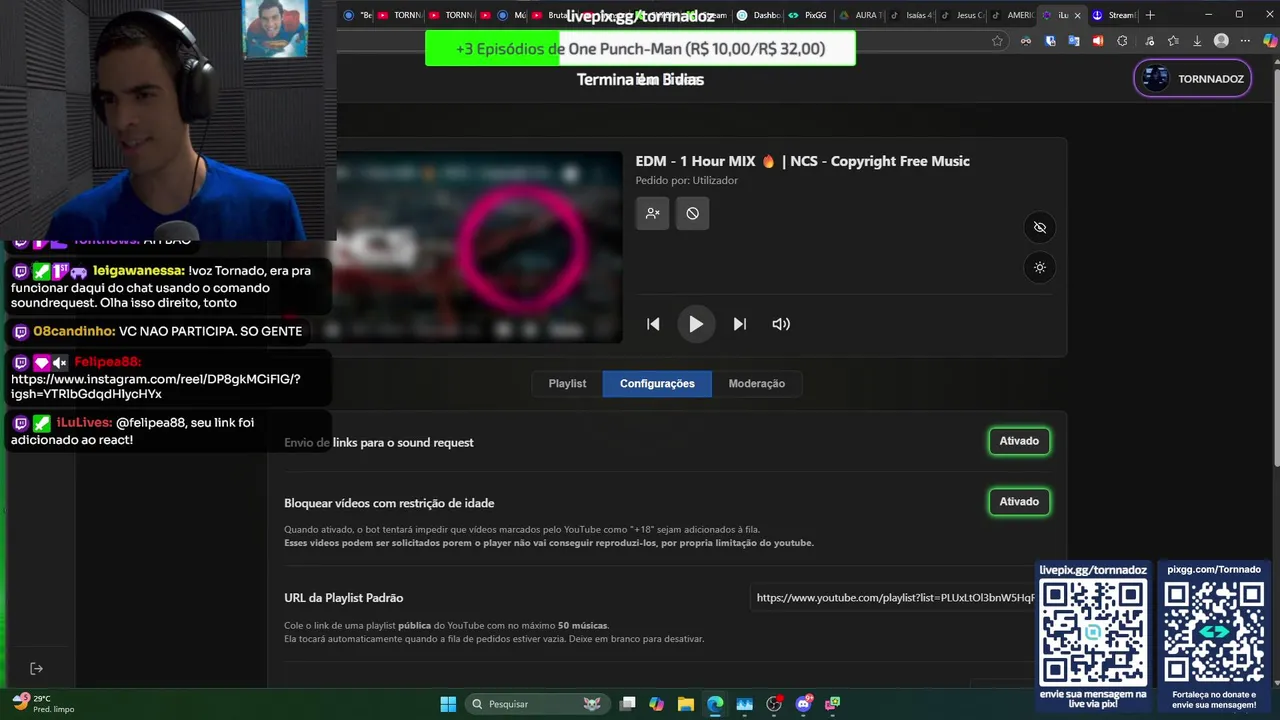Switch to the Dashboard browser tab
Screen dimensions: 1280x720
[x=759, y=15]
